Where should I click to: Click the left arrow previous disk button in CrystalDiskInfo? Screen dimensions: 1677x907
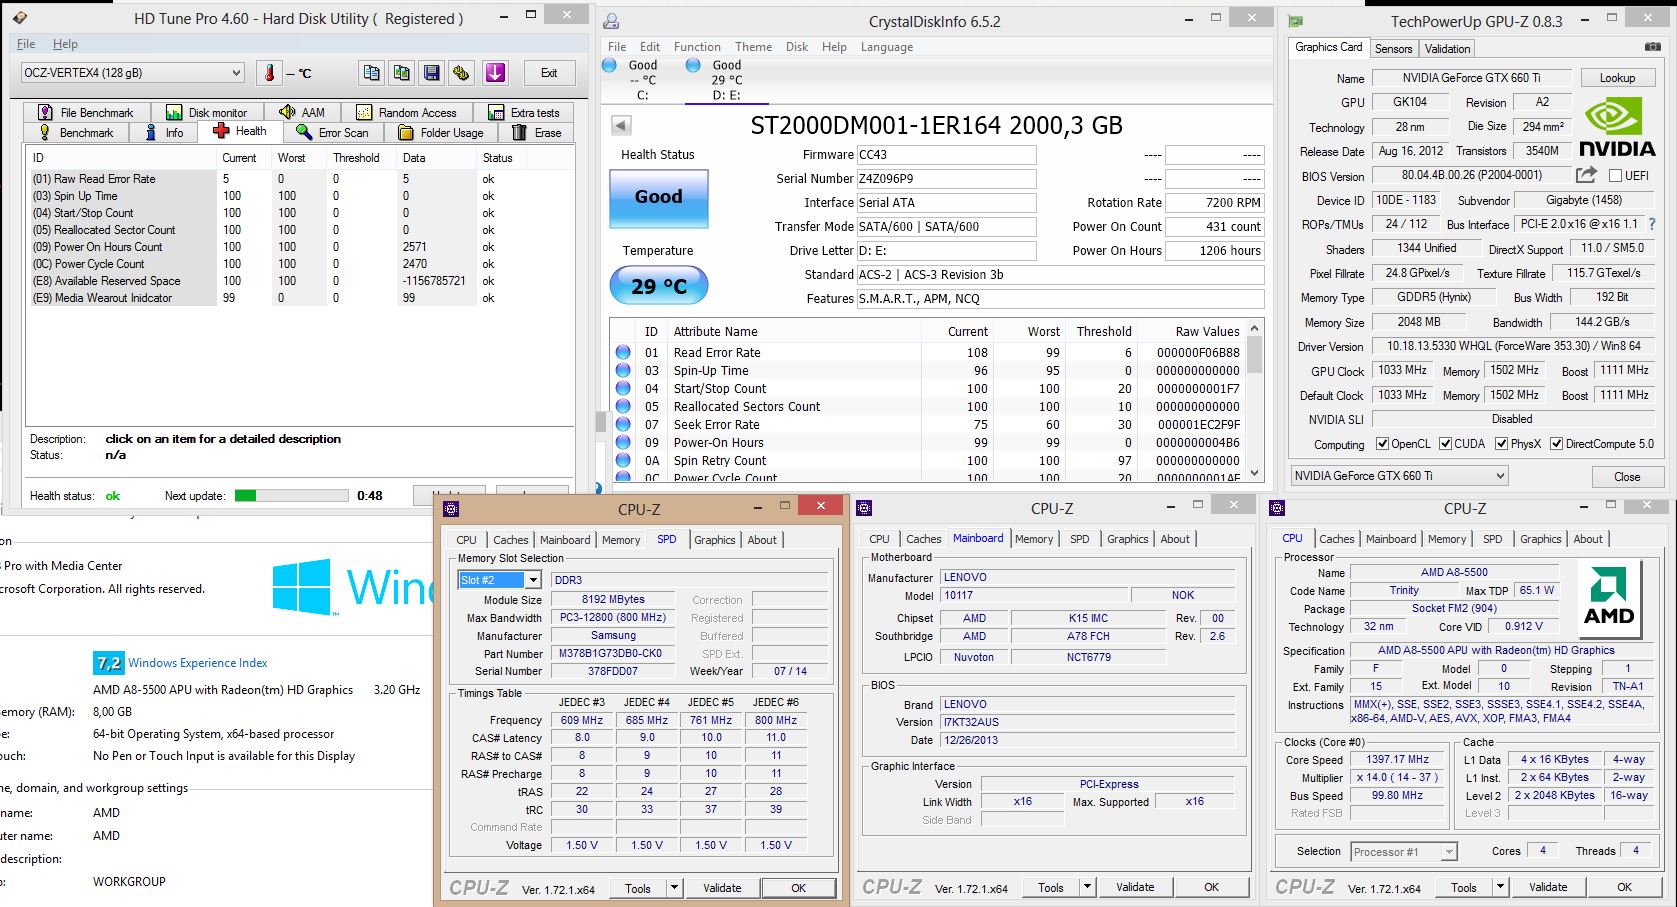[621, 125]
